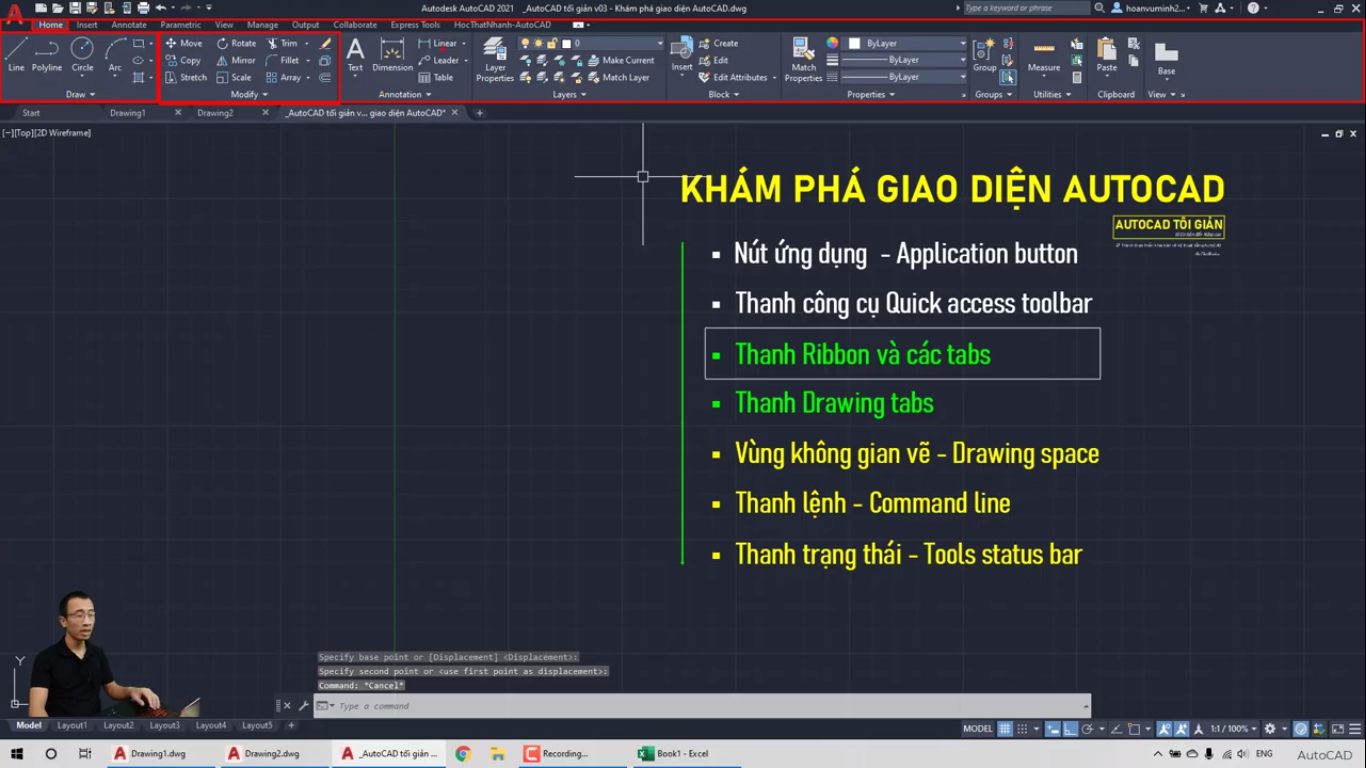1366x768 pixels.
Task: Select the Polyline tool
Action: coord(47,55)
